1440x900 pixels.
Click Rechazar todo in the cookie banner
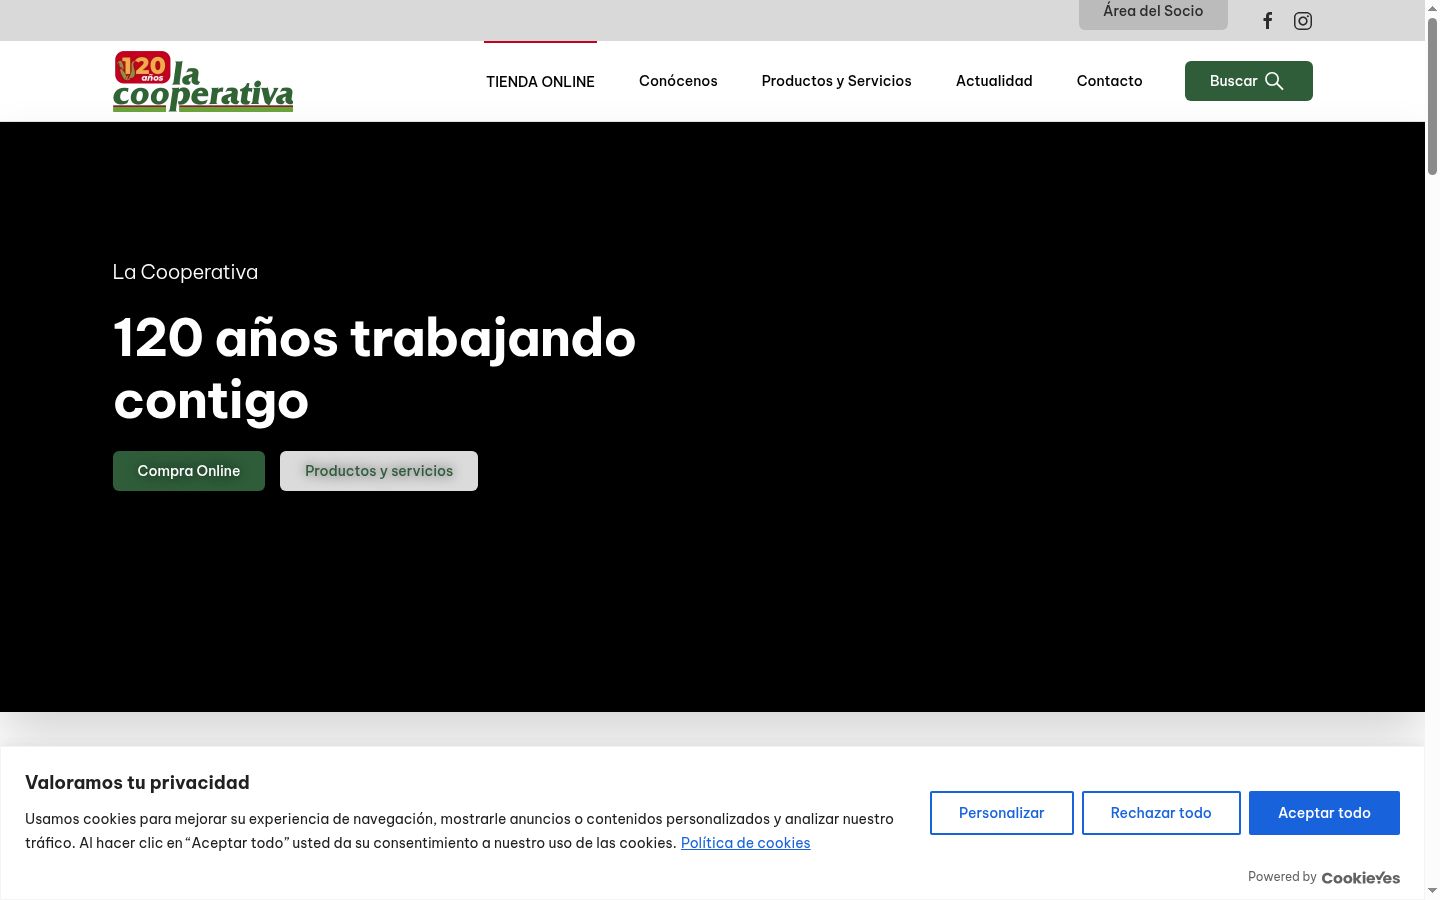[1161, 813]
